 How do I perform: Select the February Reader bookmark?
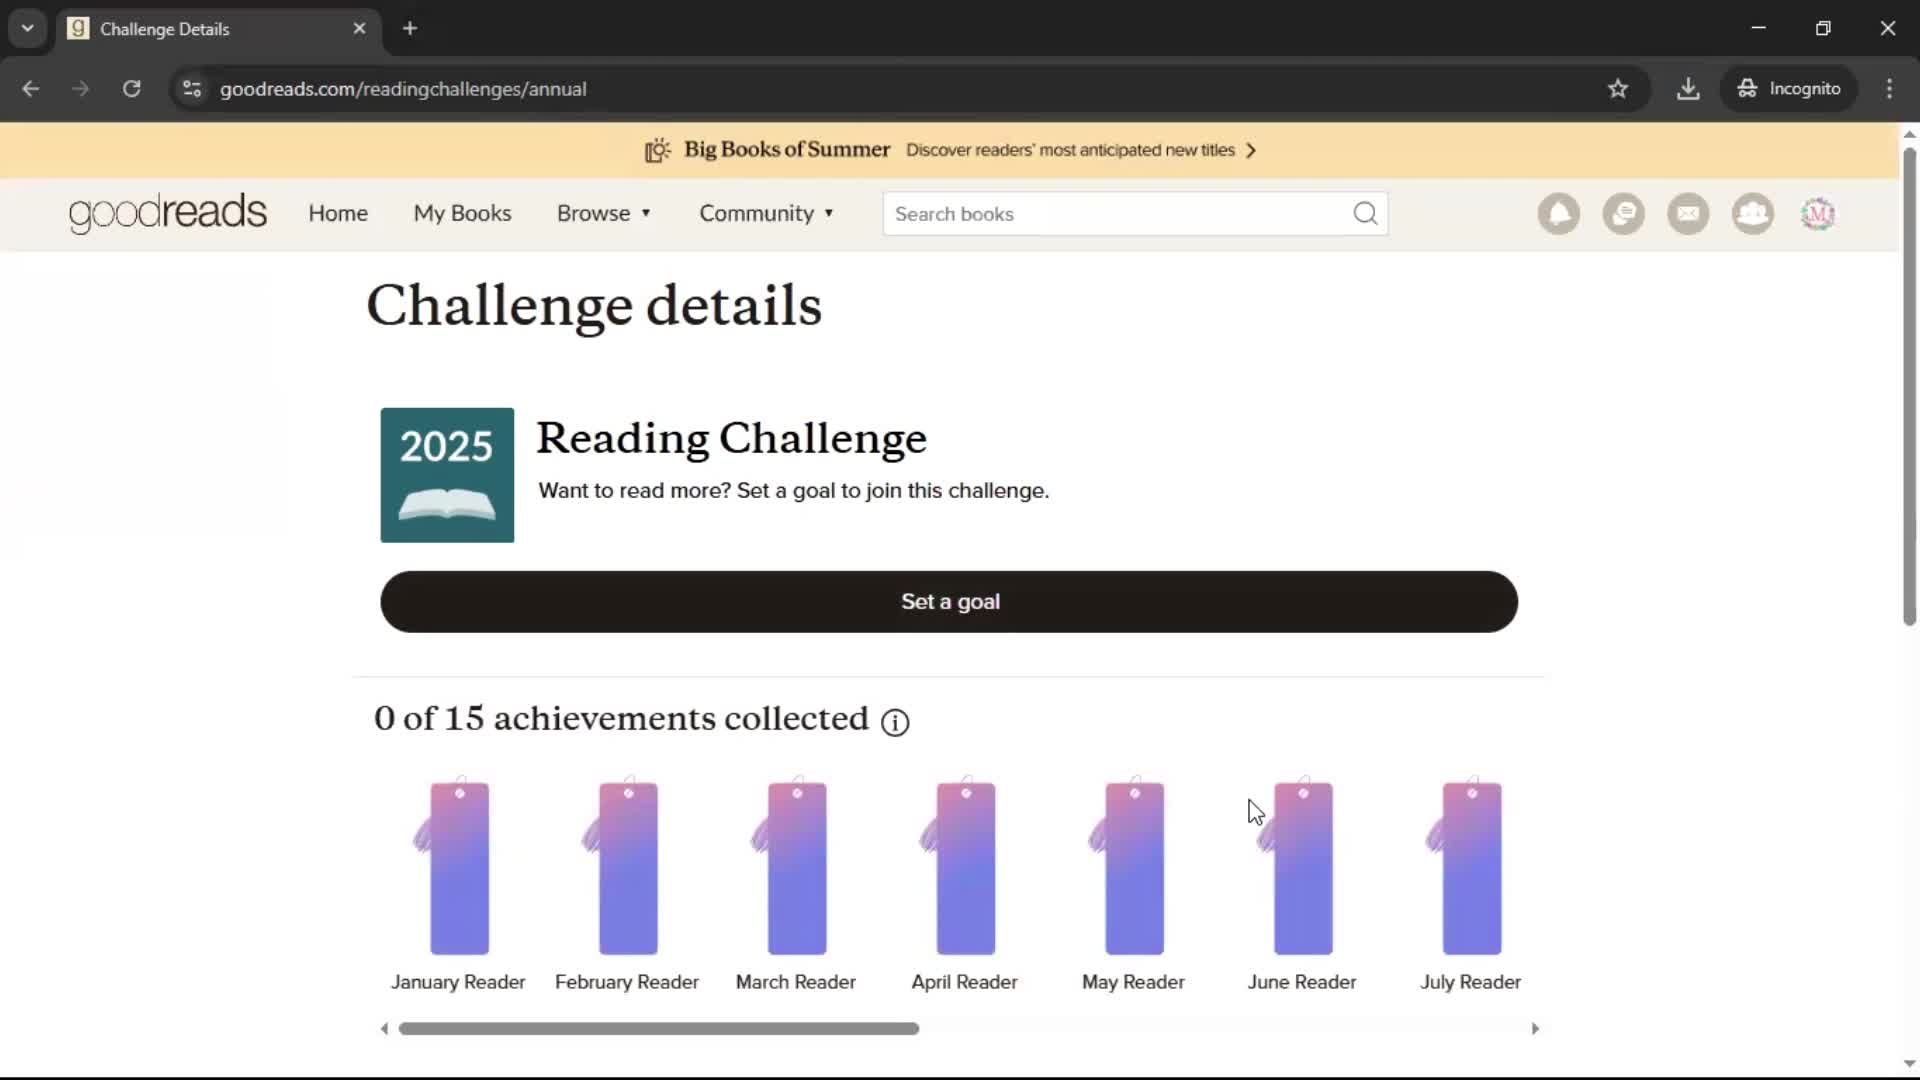click(x=626, y=866)
